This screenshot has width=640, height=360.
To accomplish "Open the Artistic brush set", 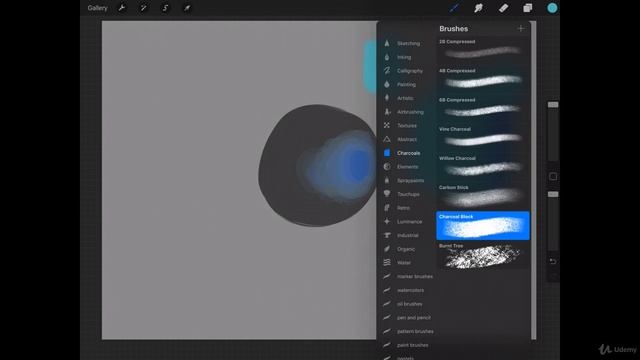I will [406, 98].
